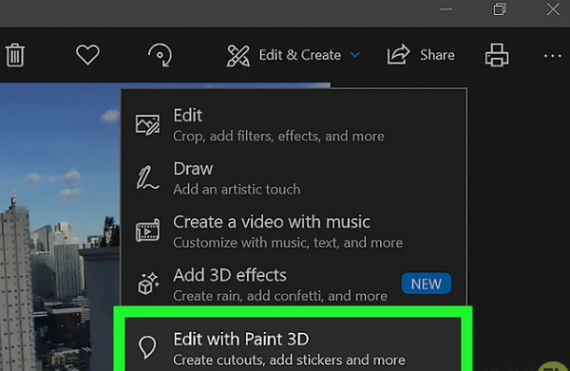570x371 pixels.
Task: Print the photo with printer icon
Action: tap(497, 55)
